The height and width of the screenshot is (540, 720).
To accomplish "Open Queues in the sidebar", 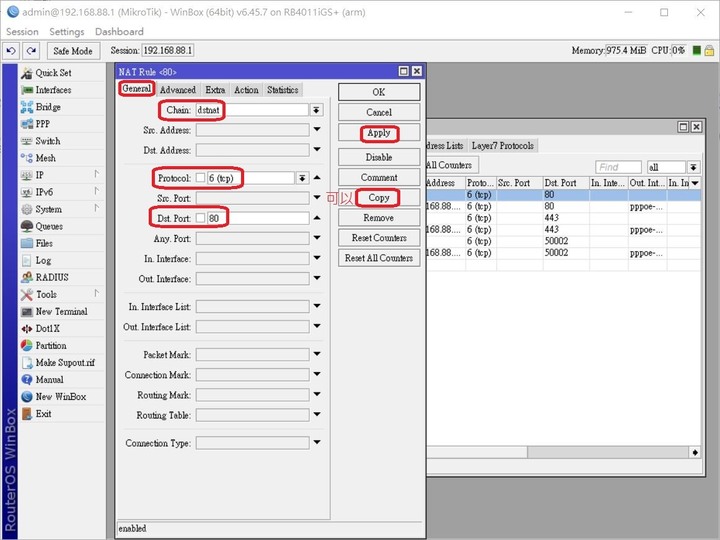I will 49,226.
